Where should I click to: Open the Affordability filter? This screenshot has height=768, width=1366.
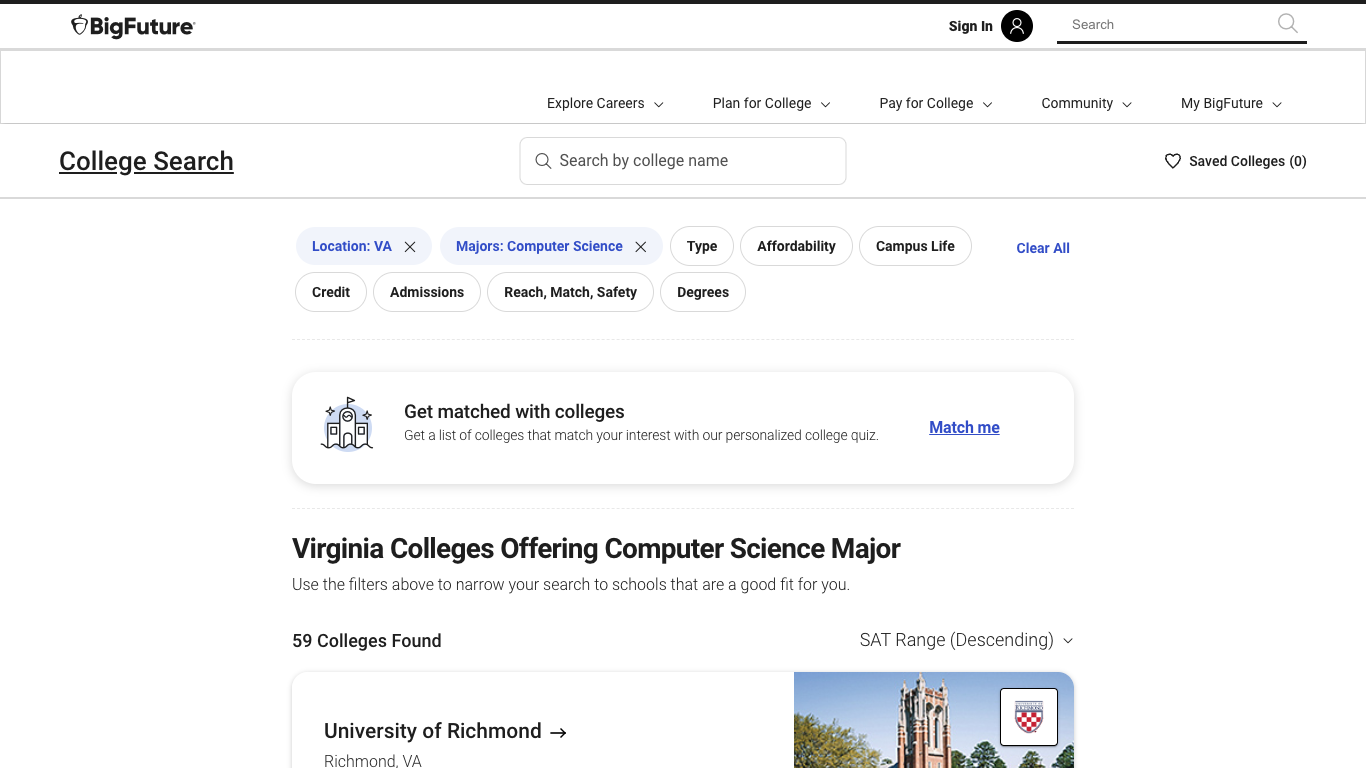pyautogui.click(x=796, y=246)
